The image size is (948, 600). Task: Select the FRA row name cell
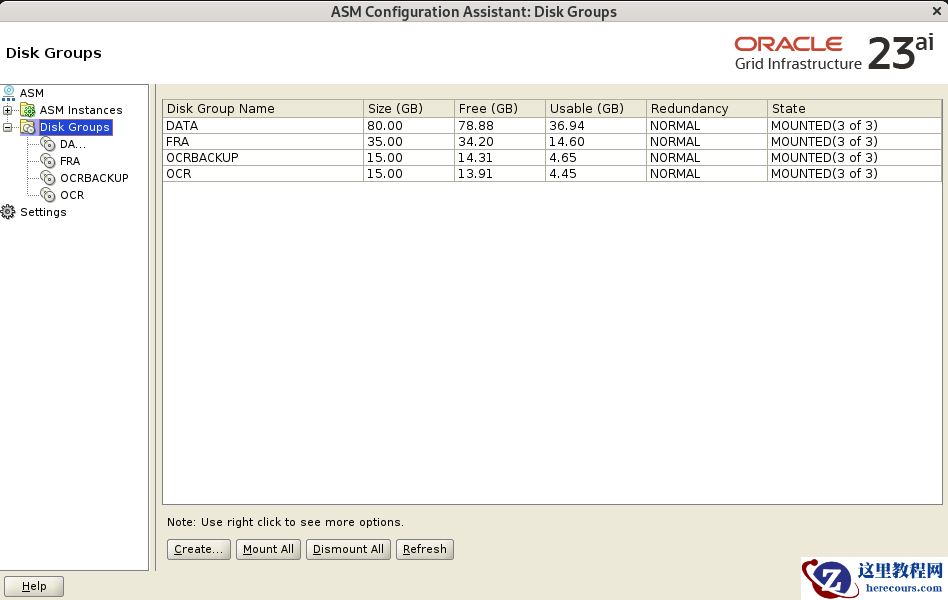(263, 142)
